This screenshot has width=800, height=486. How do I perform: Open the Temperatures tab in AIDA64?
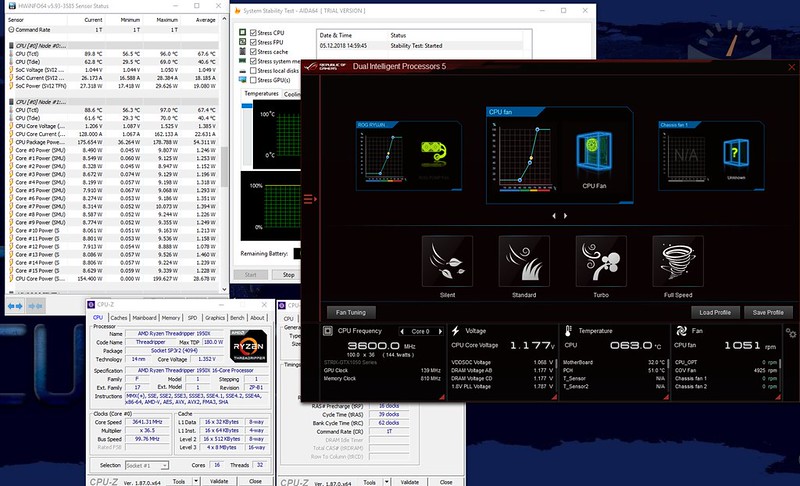click(x=261, y=94)
